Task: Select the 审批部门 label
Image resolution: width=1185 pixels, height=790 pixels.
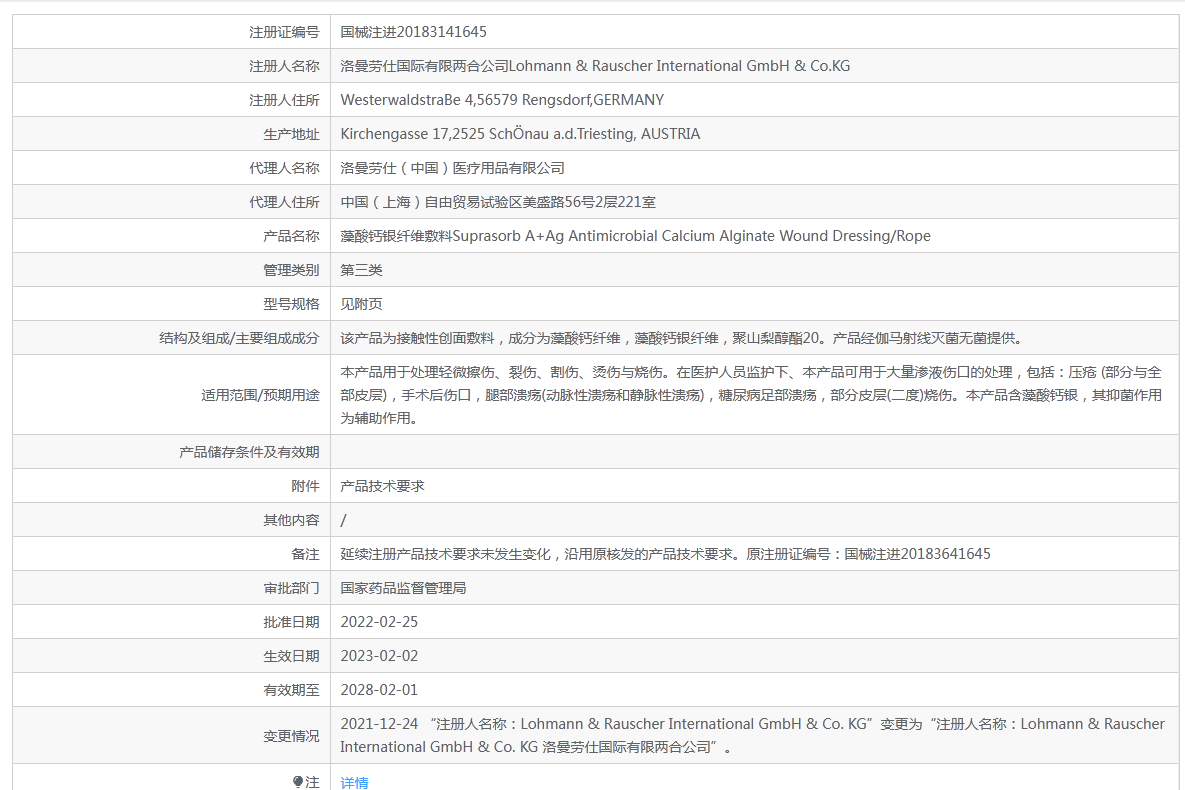Action: (x=291, y=588)
